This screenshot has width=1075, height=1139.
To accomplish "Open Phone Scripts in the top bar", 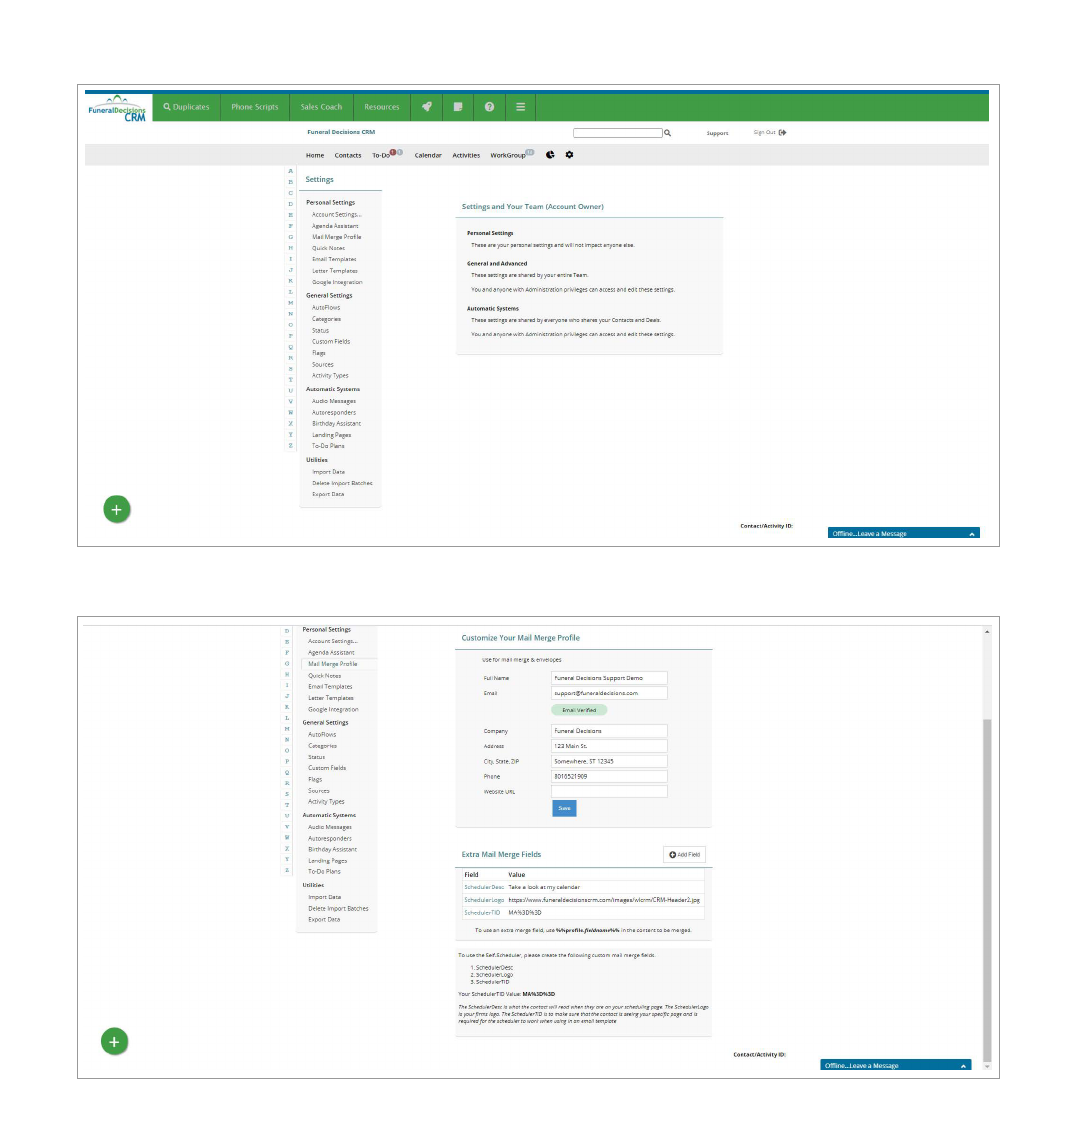I will click(x=254, y=107).
